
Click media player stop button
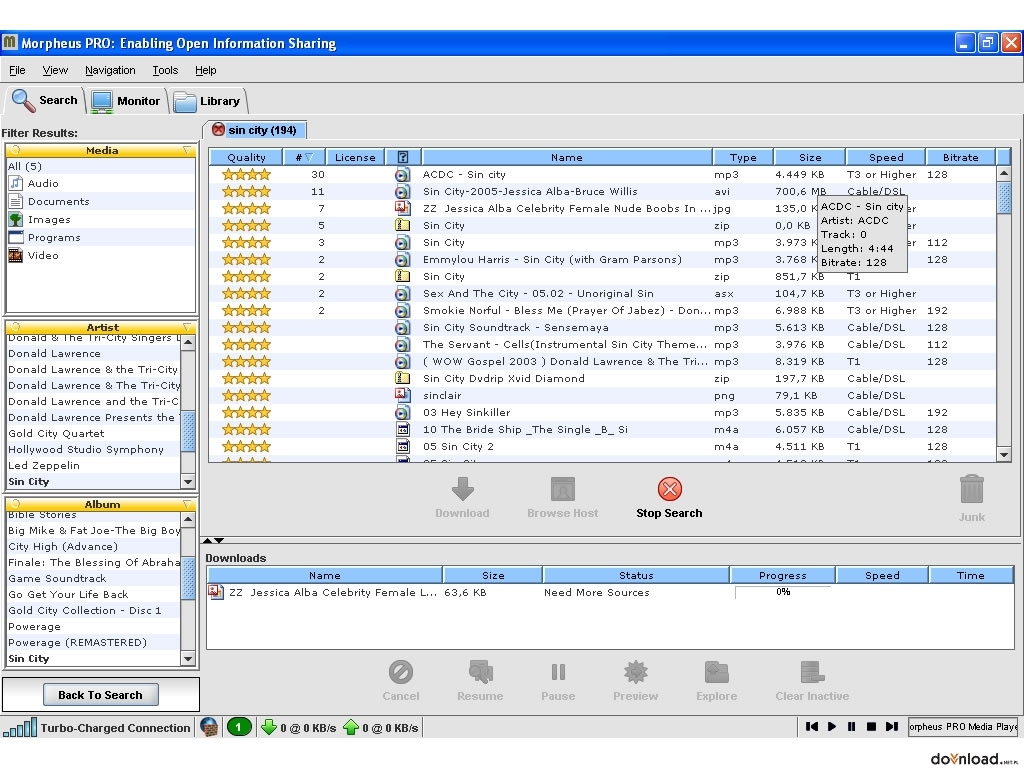click(871, 726)
